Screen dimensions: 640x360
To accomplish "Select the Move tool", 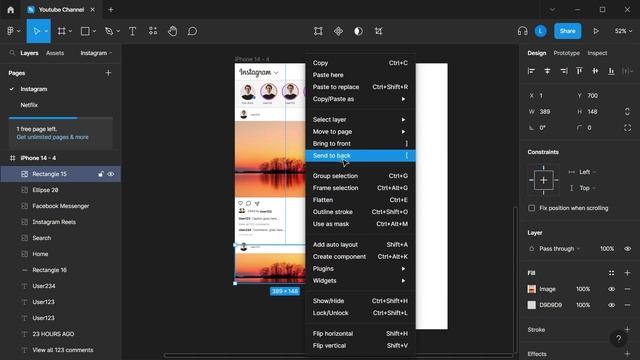I will (x=36, y=31).
